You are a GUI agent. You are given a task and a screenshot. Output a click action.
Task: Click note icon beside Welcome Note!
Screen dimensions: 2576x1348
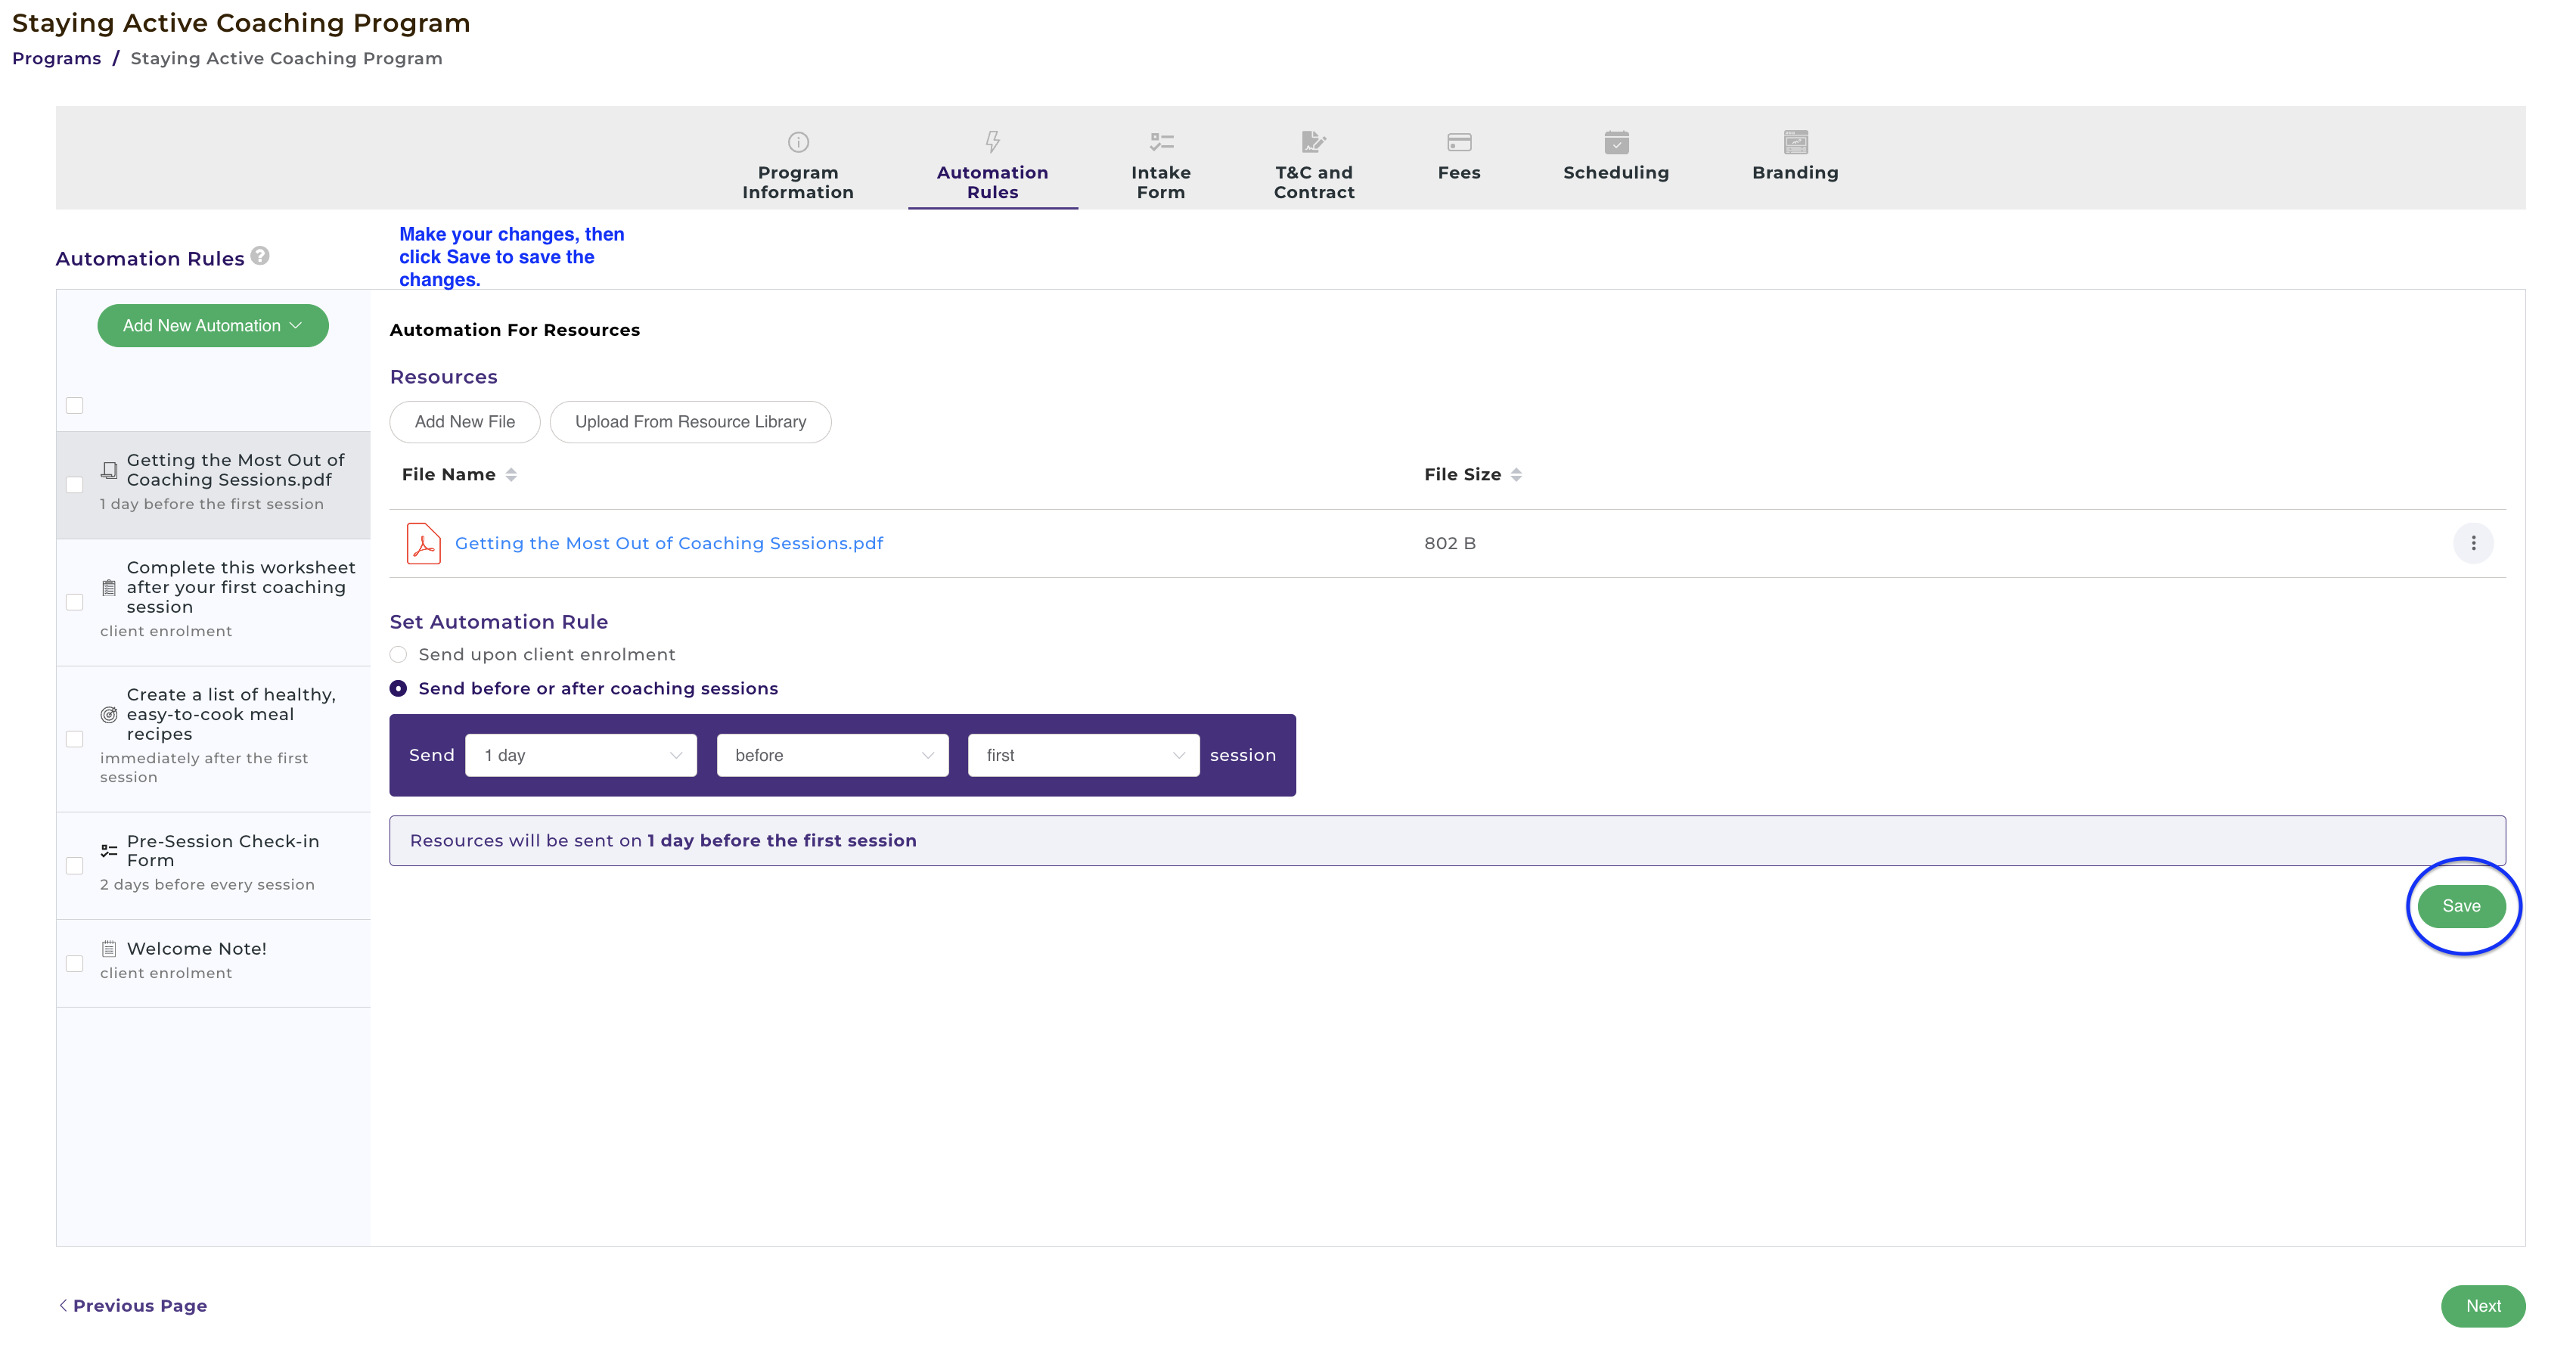click(109, 949)
